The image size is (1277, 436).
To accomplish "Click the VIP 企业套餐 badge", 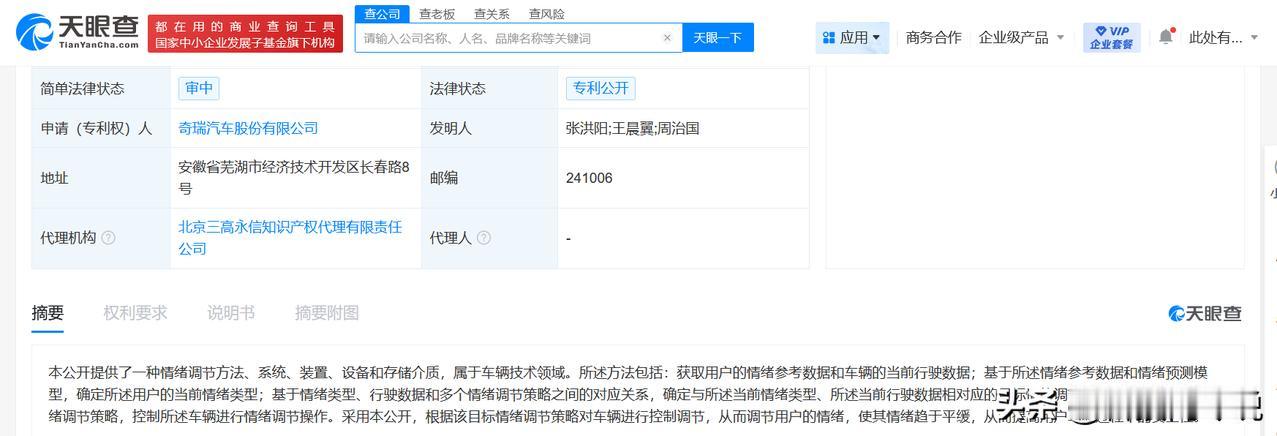I will click(1111, 38).
